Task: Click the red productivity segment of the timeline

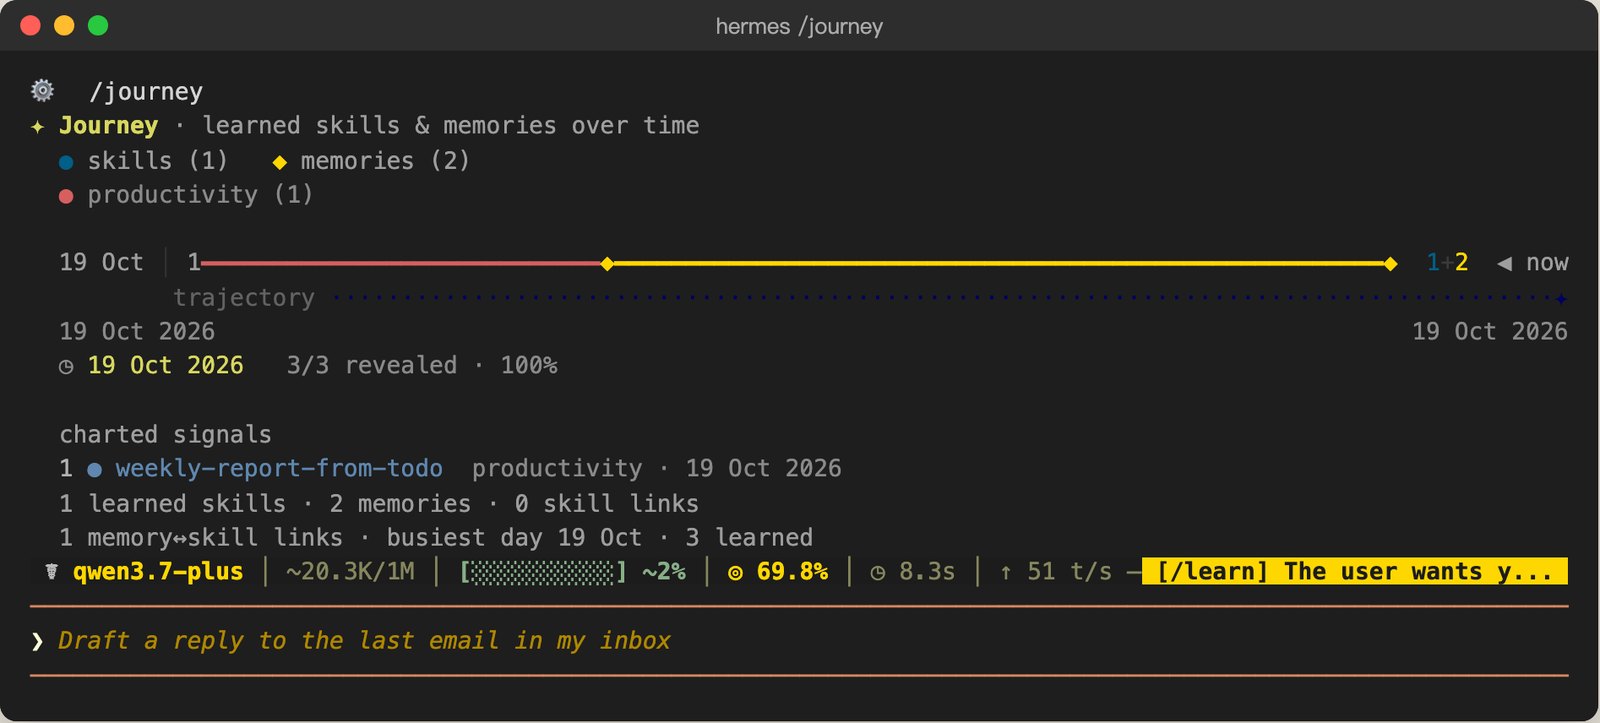Action: click(400, 264)
